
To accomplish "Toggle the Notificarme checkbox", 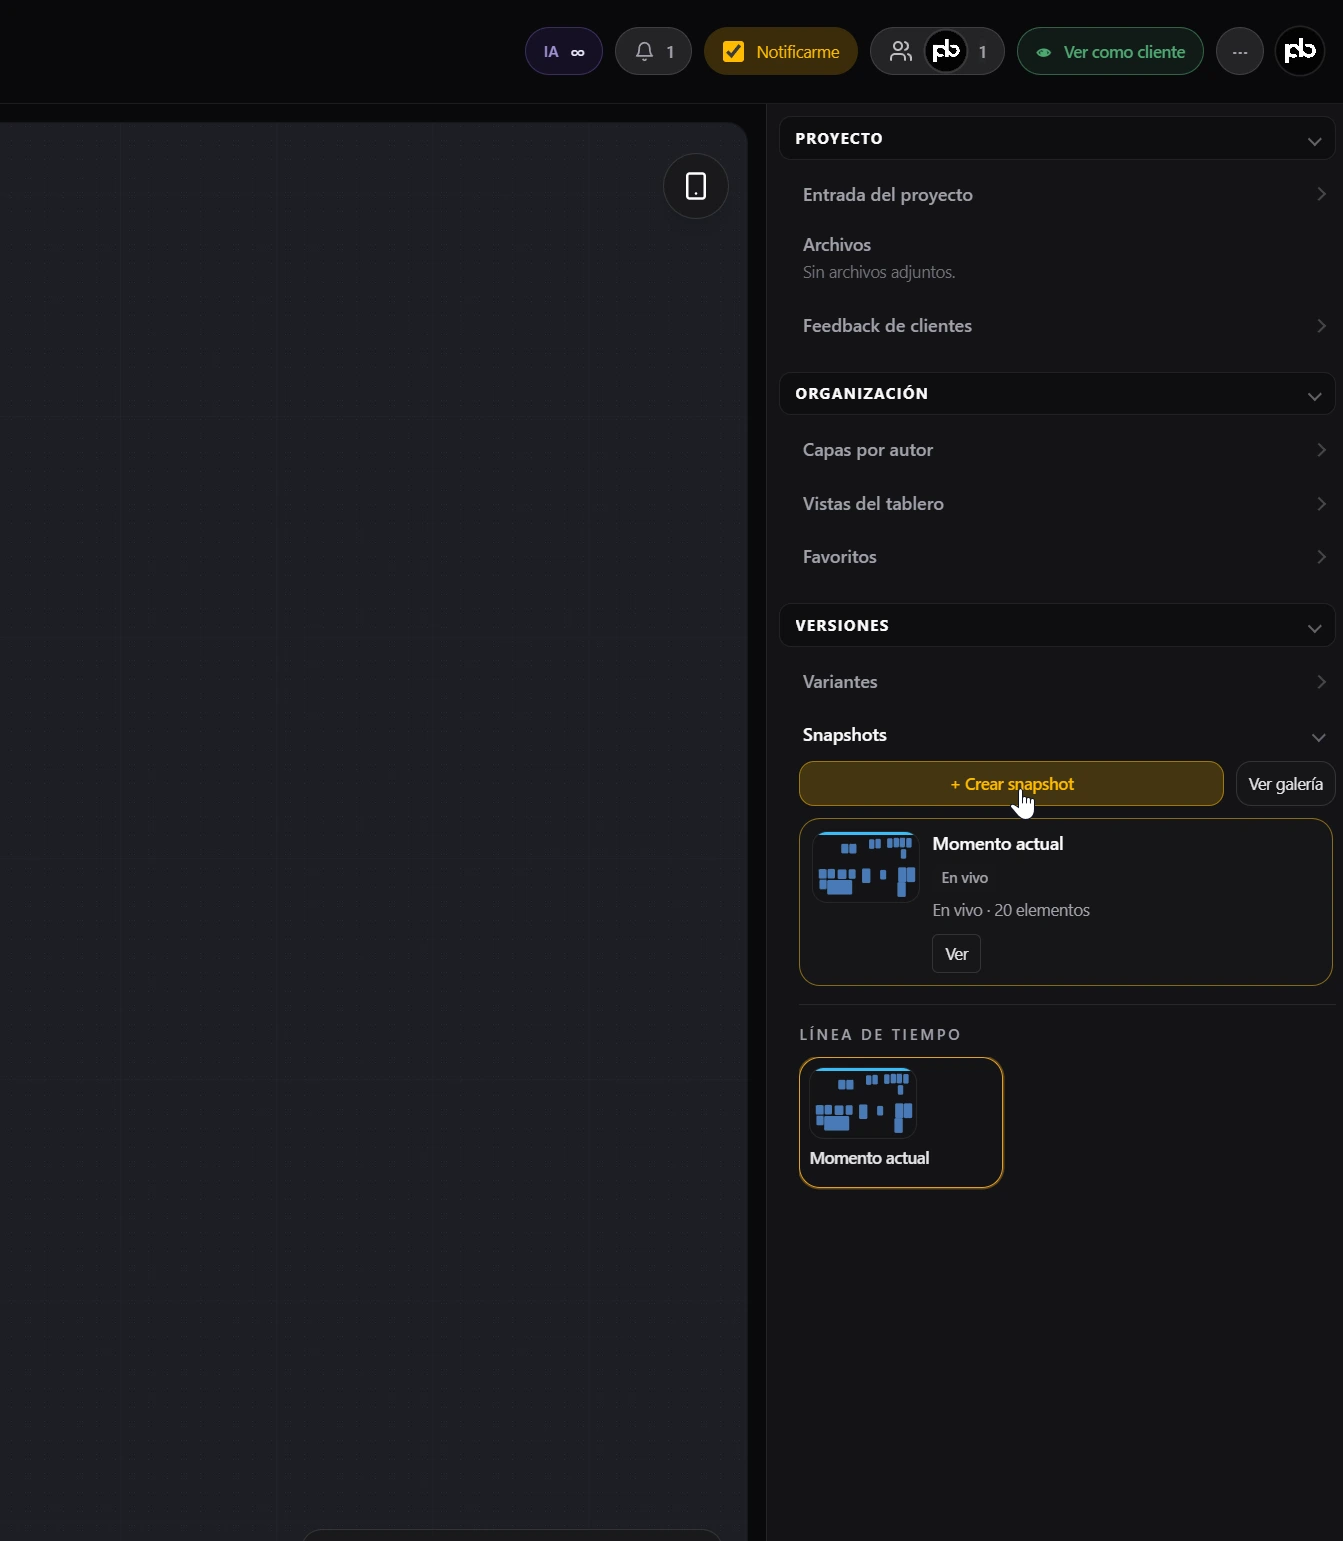I will pos(734,52).
